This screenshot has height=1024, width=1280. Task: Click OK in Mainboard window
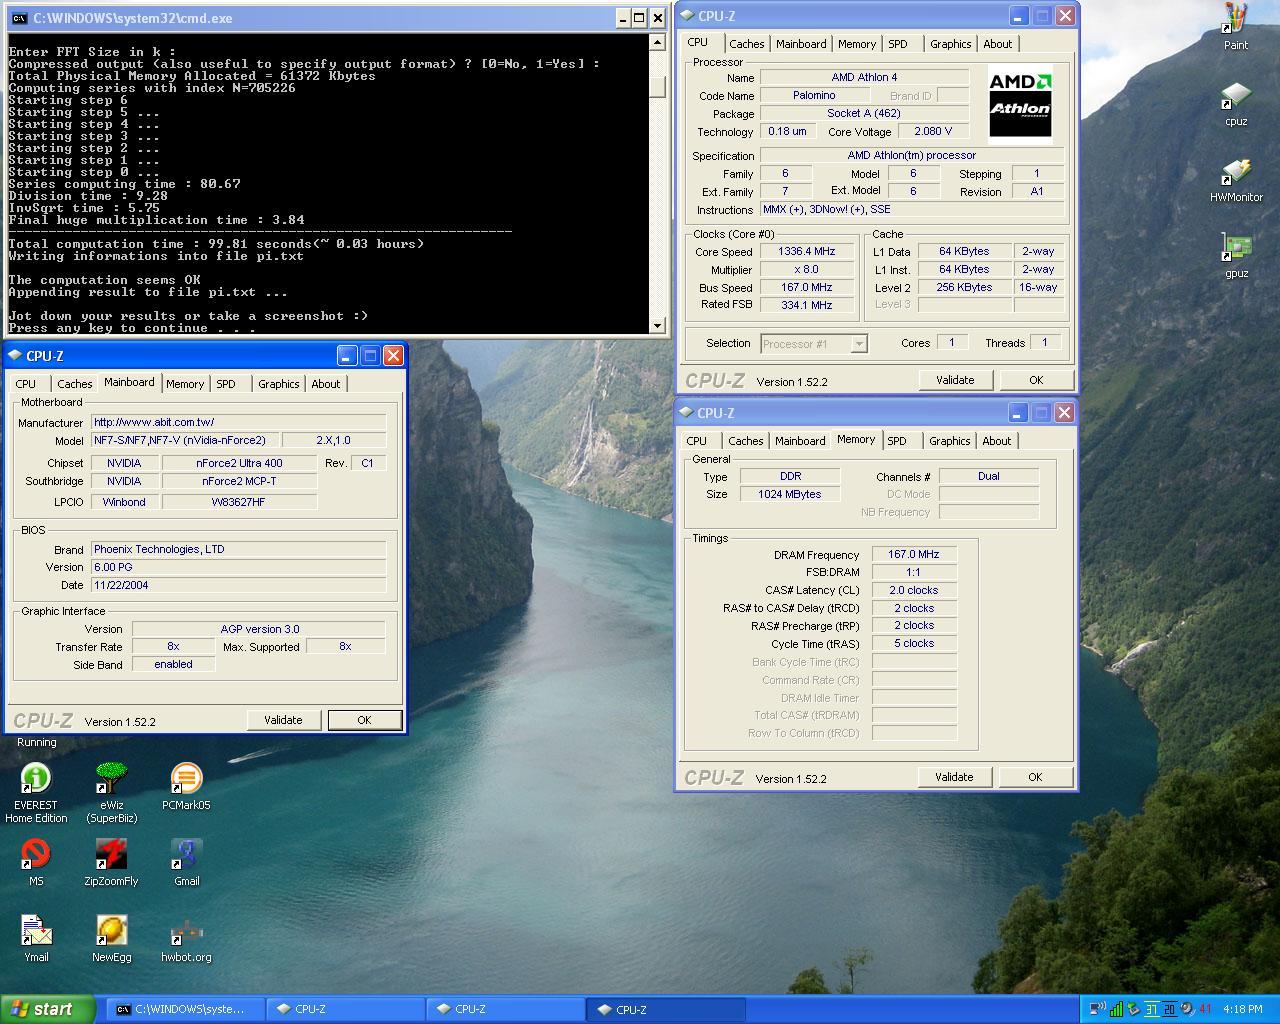click(x=364, y=720)
